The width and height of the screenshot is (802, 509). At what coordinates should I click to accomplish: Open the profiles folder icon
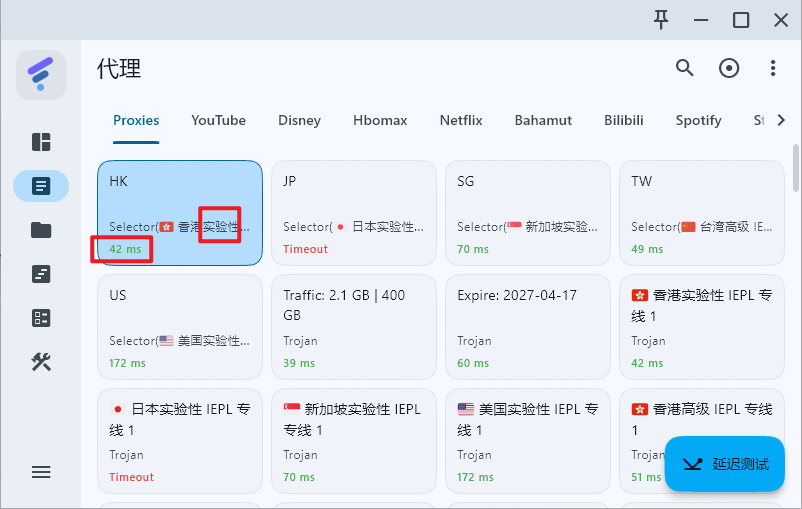pos(41,230)
